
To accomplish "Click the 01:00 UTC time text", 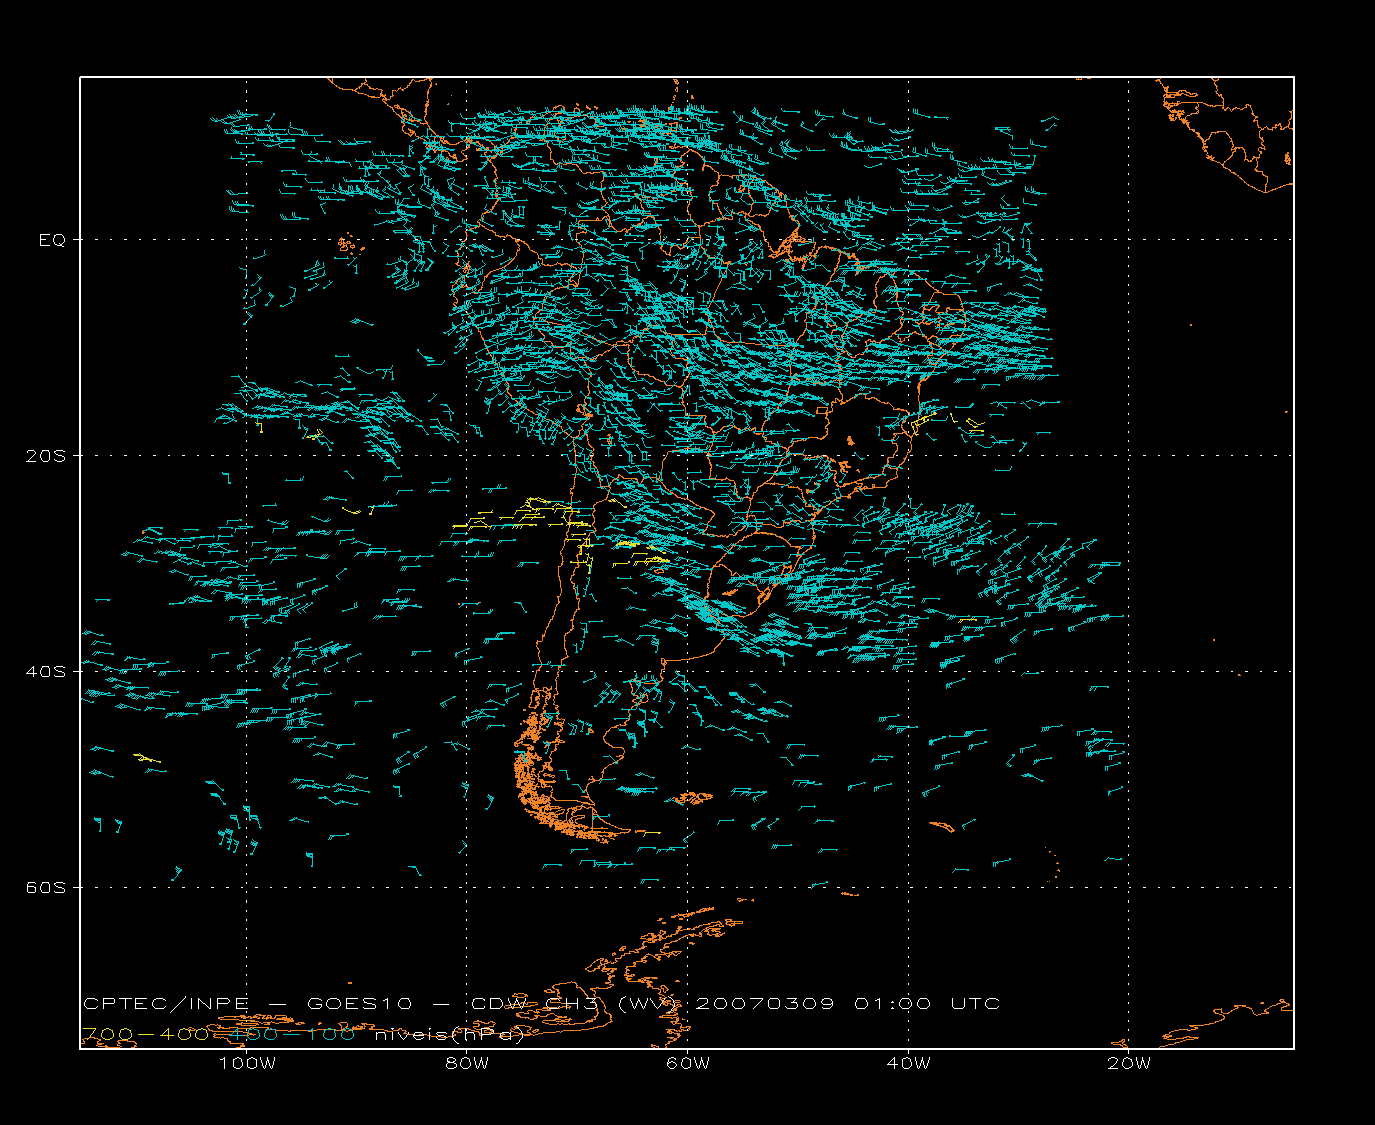I will tap(927, 1004).
